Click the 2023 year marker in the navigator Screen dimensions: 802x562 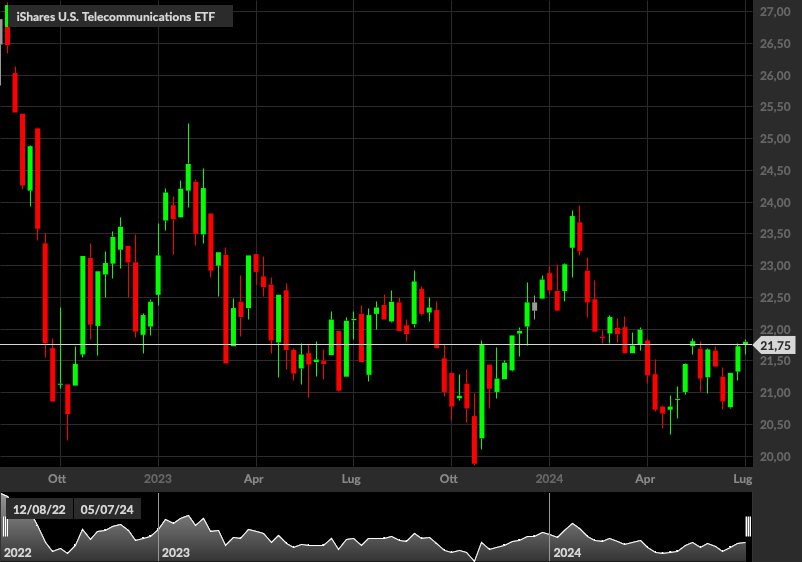point(175,553)
